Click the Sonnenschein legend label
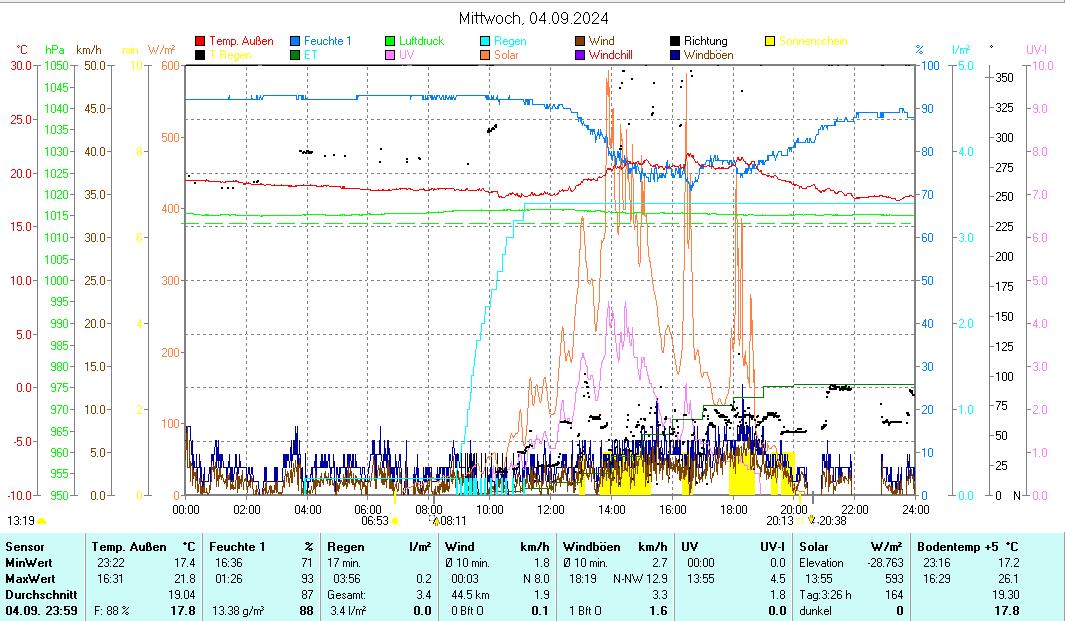The width and height of the screenshot is (1065, 621). 813,41
